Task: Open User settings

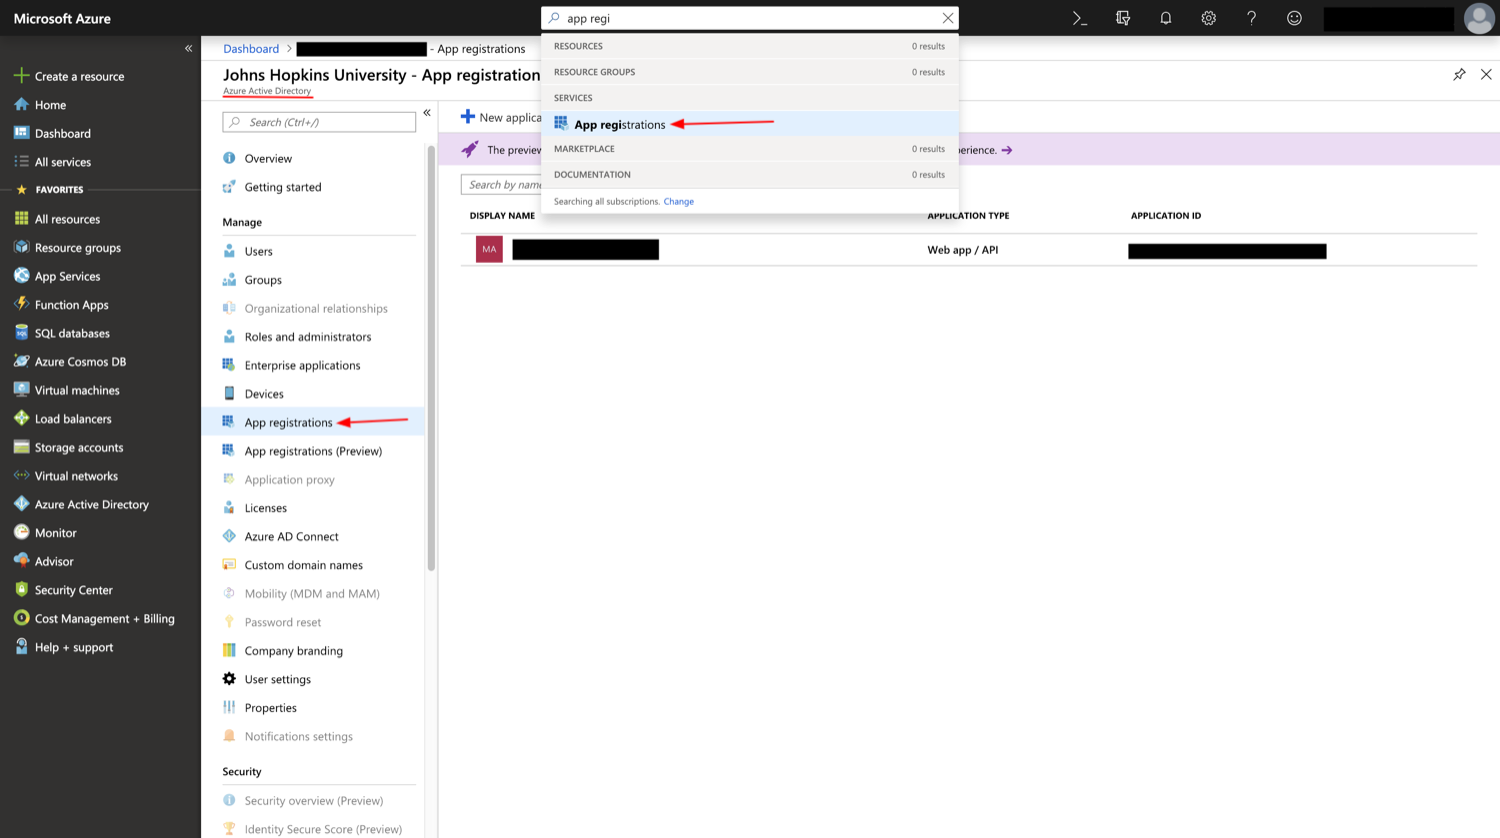Action: point(277,679)
